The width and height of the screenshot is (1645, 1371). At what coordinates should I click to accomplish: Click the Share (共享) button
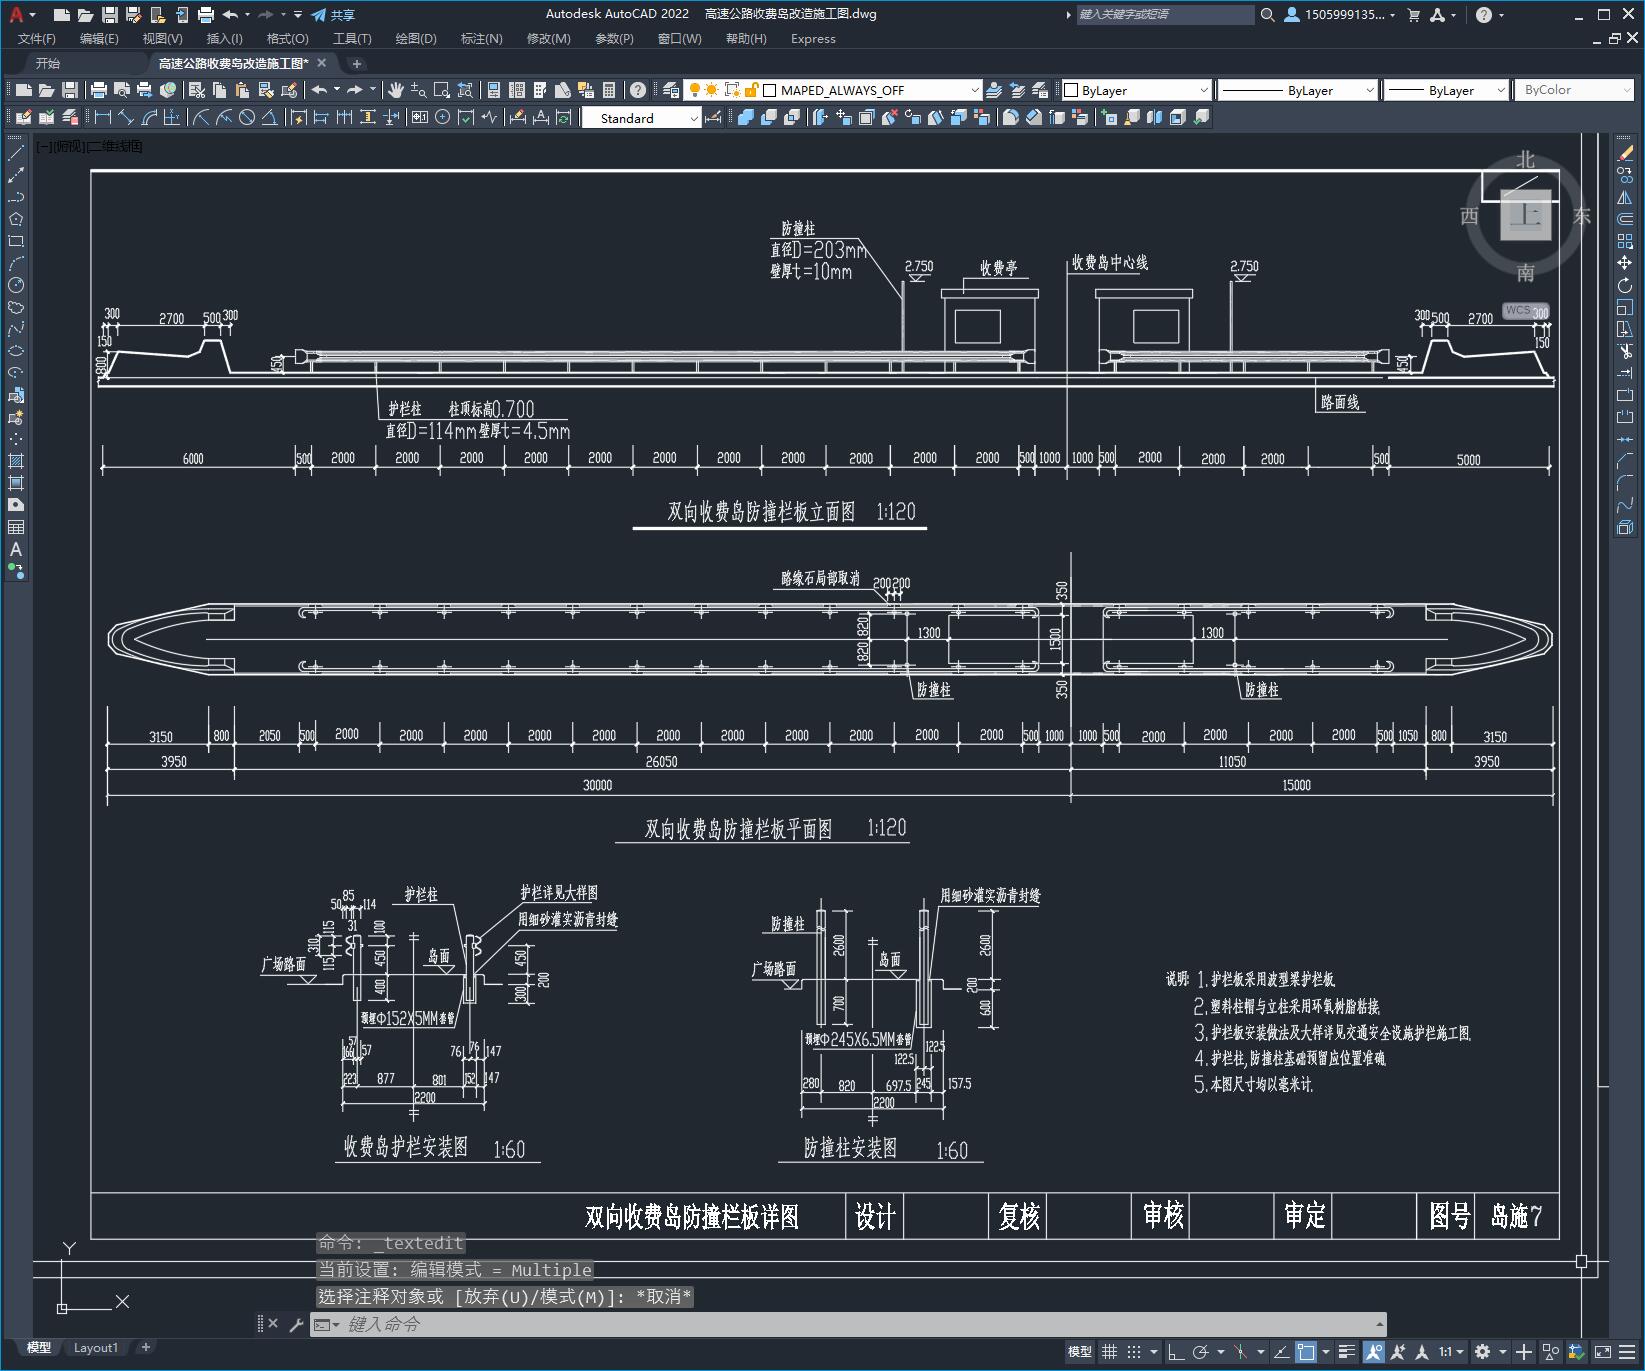[333, 14]
